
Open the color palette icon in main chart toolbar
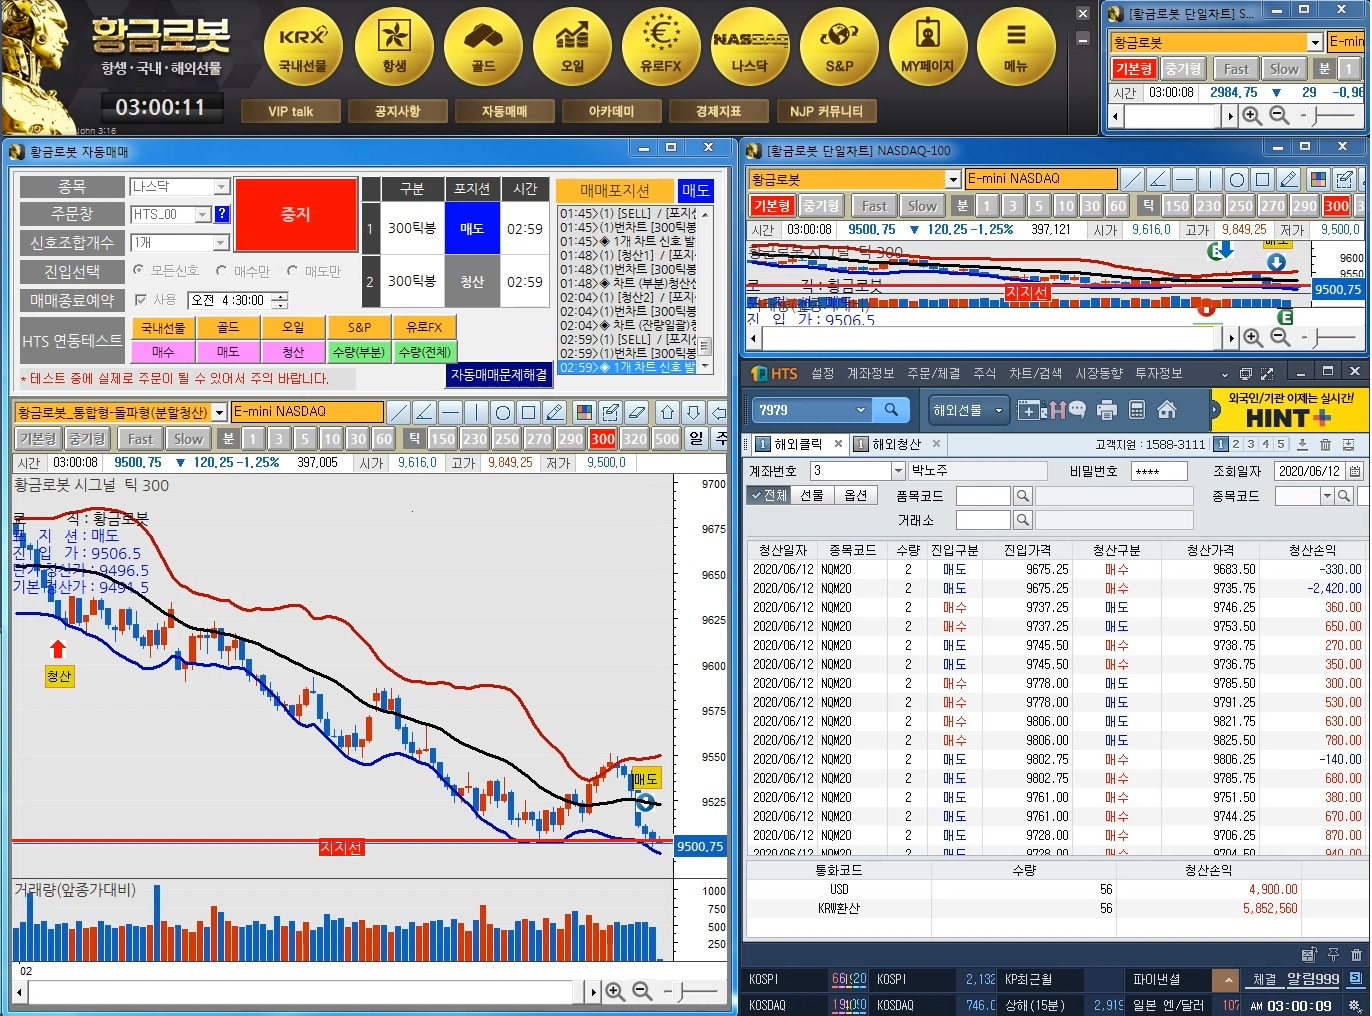tap(585, 412)
